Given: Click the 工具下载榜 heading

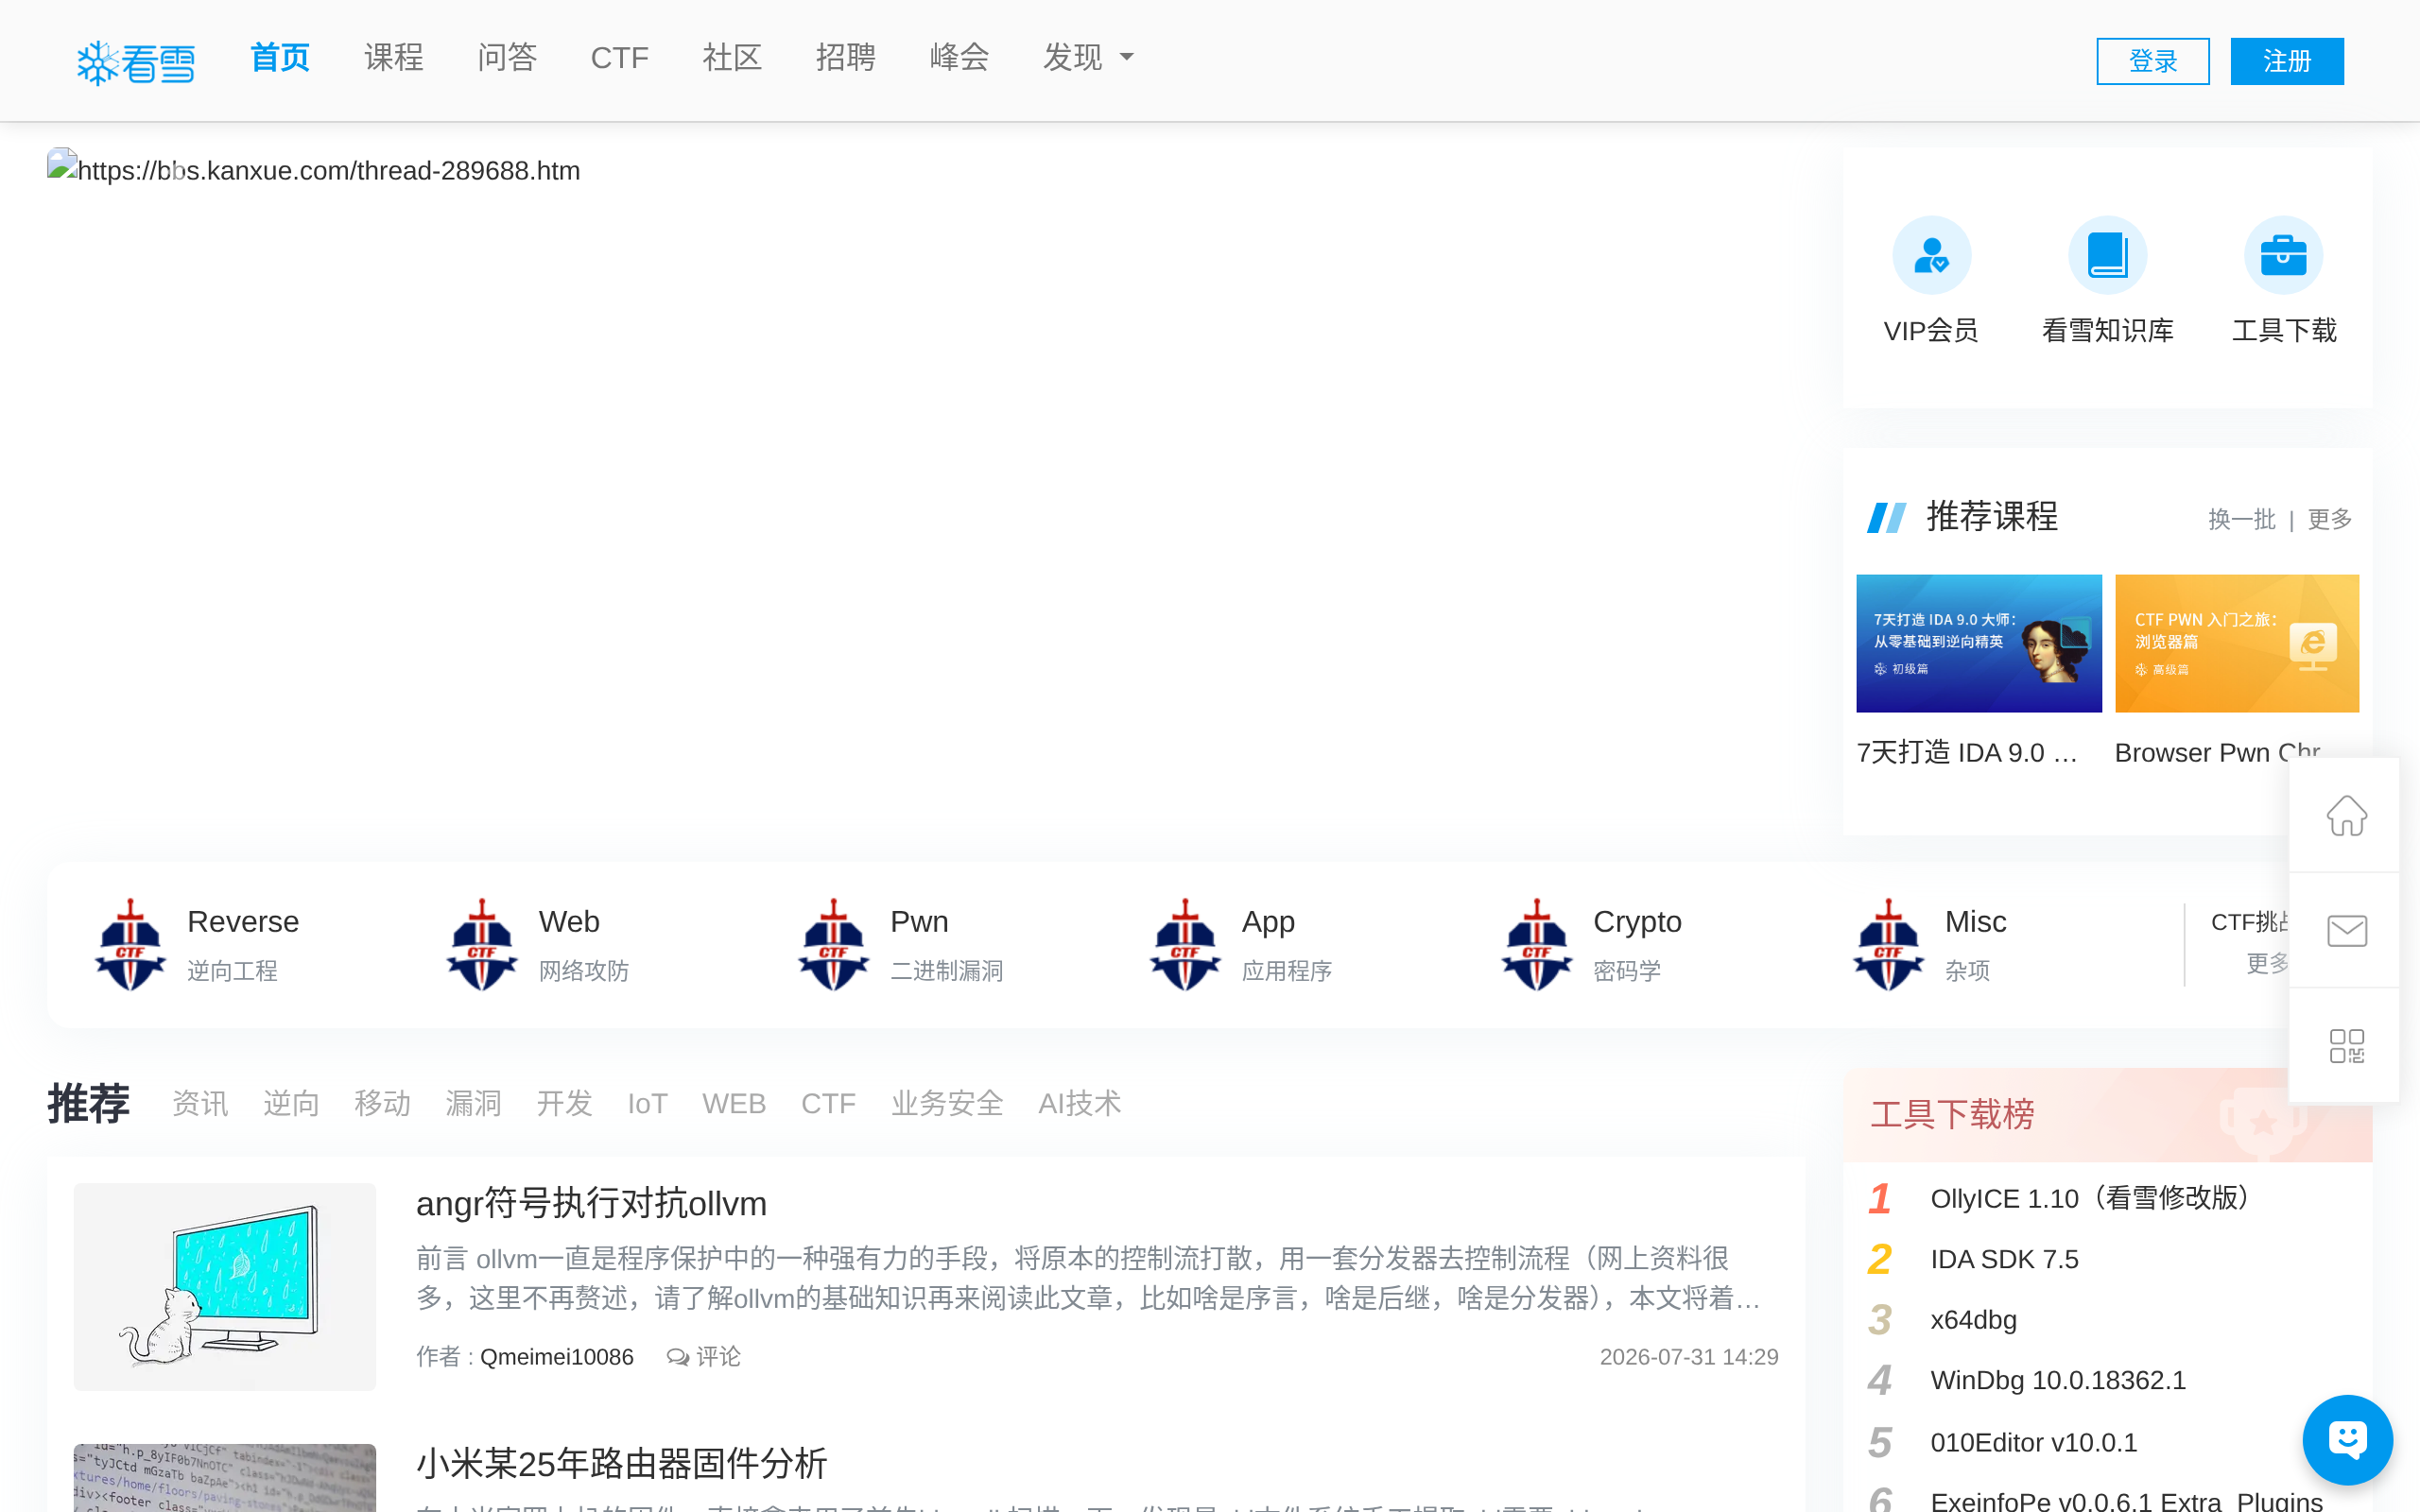Looking at the screenshot, I should point(1952,1114).
